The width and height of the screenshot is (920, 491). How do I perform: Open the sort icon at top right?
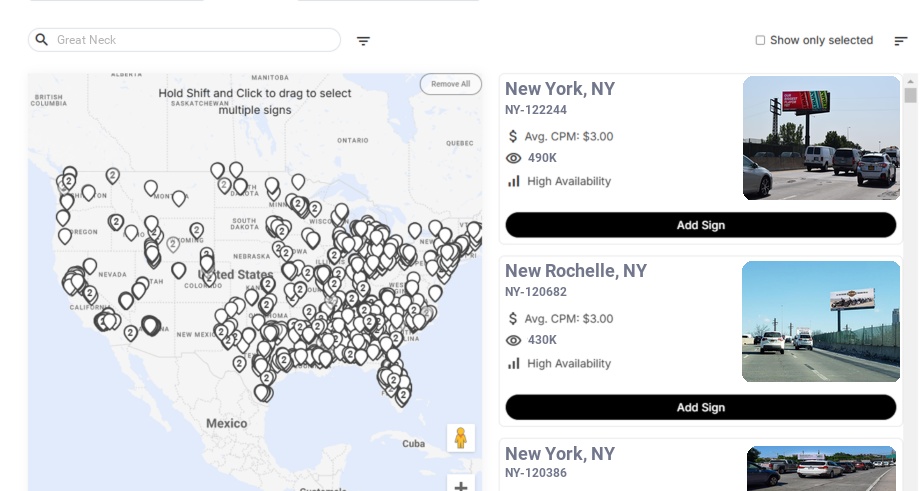[x=900, y=41]
